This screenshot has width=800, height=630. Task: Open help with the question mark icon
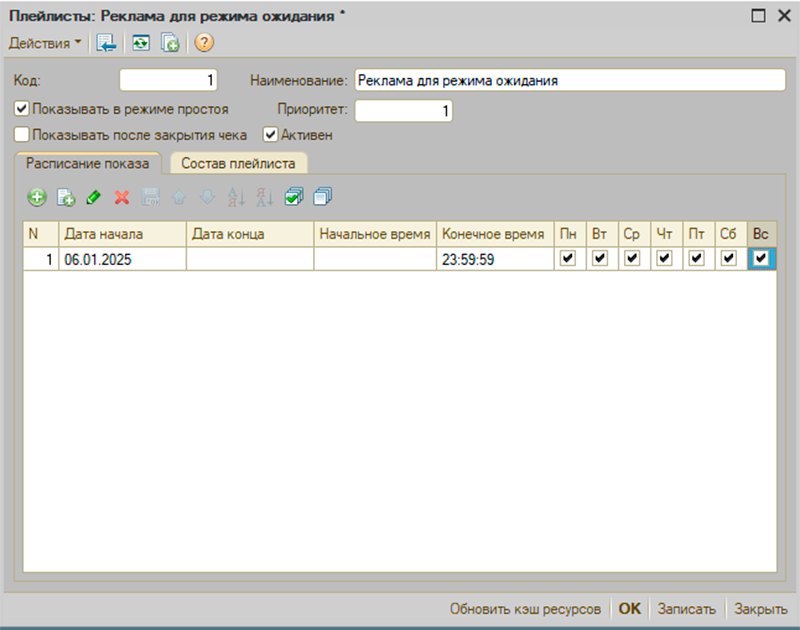204,43
